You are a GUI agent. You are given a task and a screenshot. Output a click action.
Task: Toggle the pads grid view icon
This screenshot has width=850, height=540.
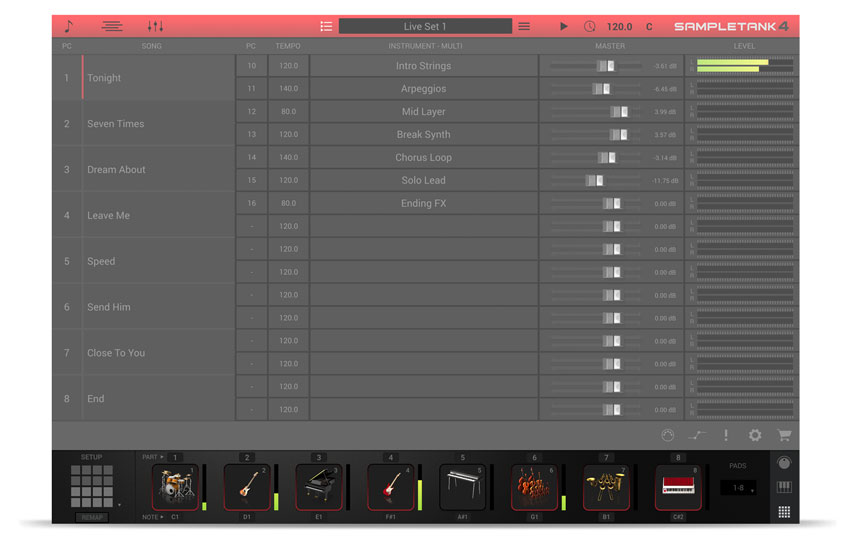(784, 512)
